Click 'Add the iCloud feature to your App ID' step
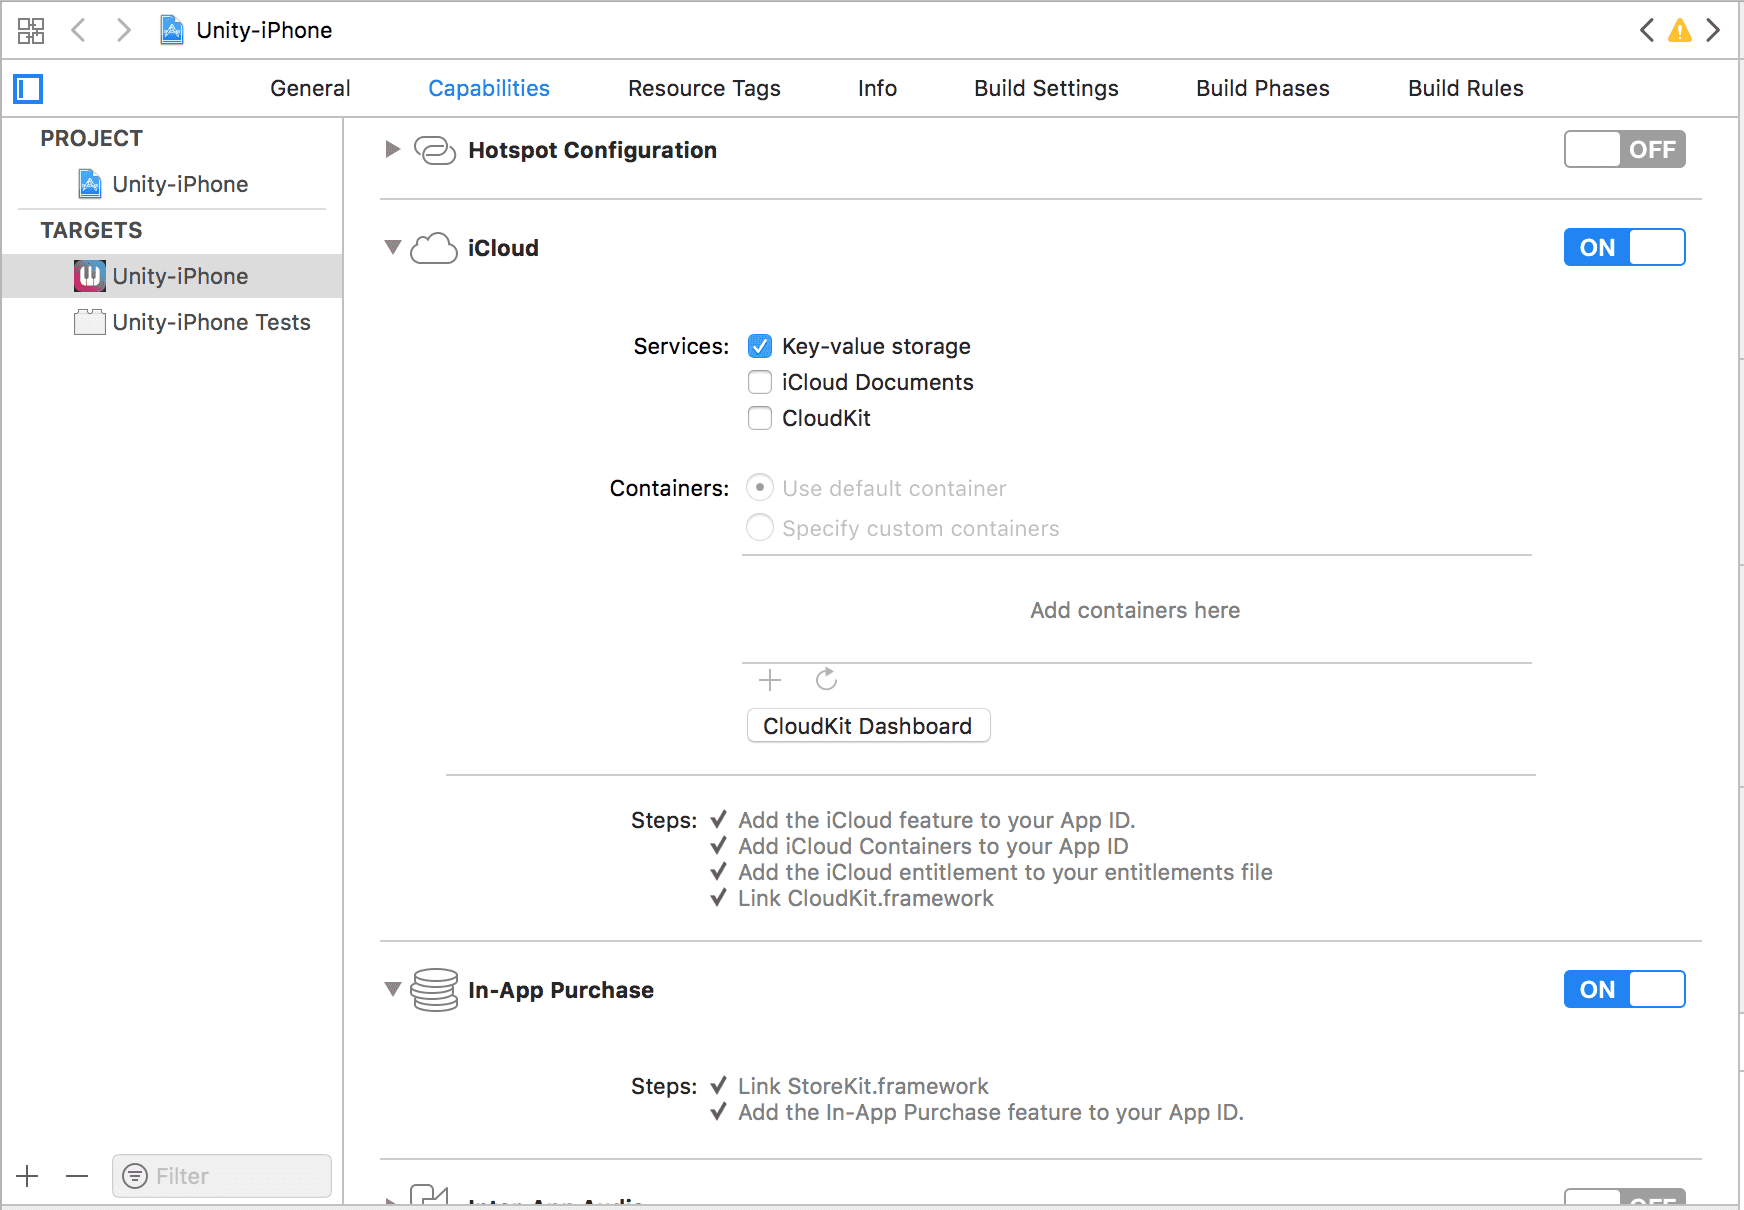The height and width of the screenshot is (1210, 1744). pyautogui.click(x=937, y=820)
